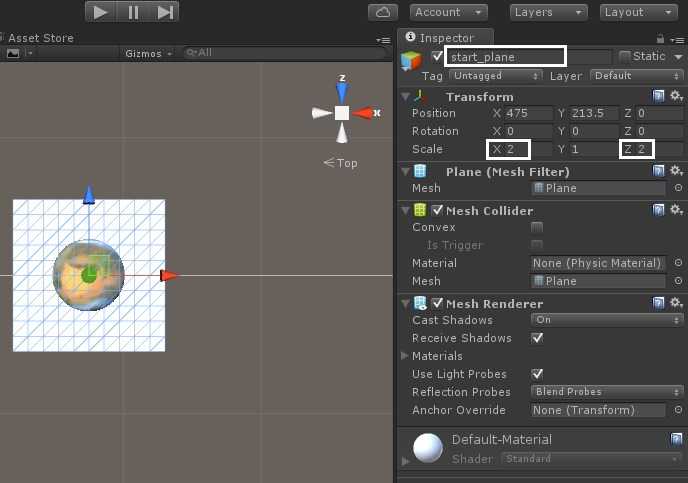Click the Scale X field
688x483 pixels.
click(528, 149)
